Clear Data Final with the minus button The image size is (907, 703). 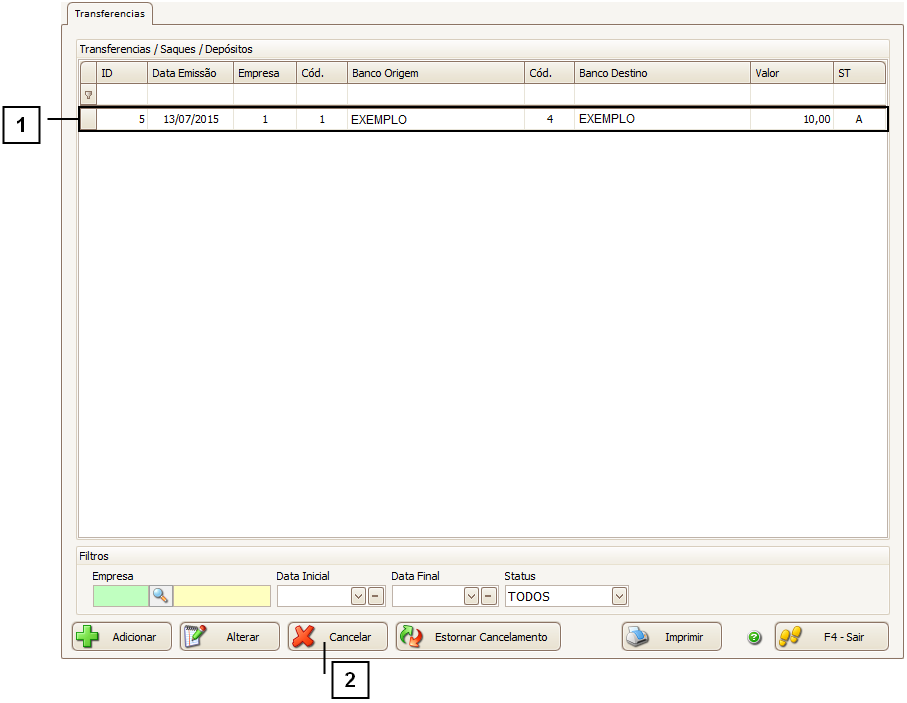click(x=489, y=596)
